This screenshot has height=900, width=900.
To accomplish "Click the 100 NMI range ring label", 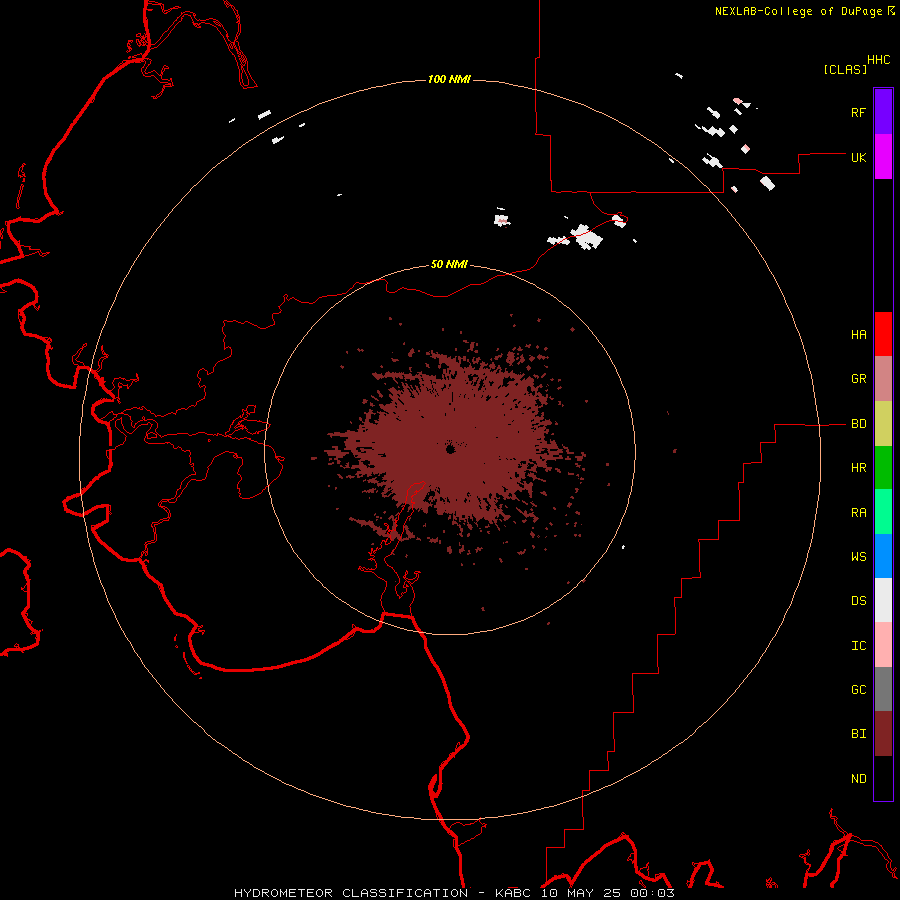I will 449,79.
